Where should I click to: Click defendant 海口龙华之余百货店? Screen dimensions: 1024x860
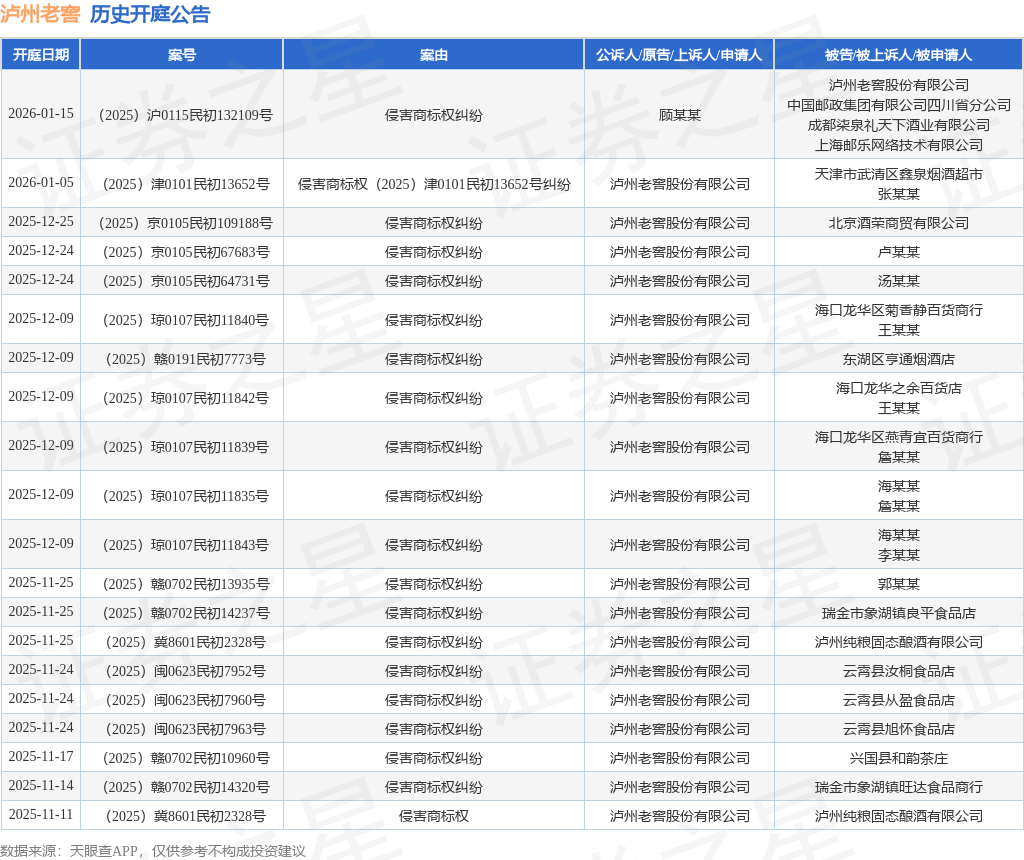point(899,389)
